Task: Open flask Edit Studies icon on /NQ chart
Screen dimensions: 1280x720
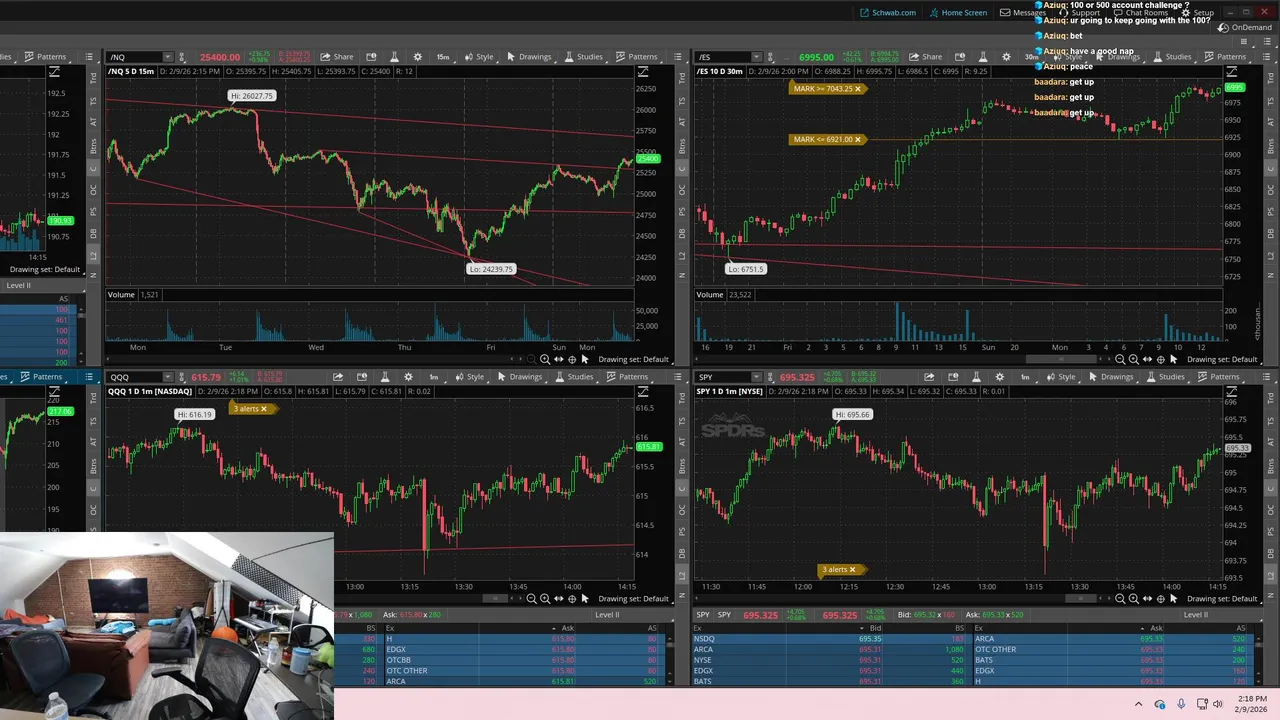Action: pos(394,57)
